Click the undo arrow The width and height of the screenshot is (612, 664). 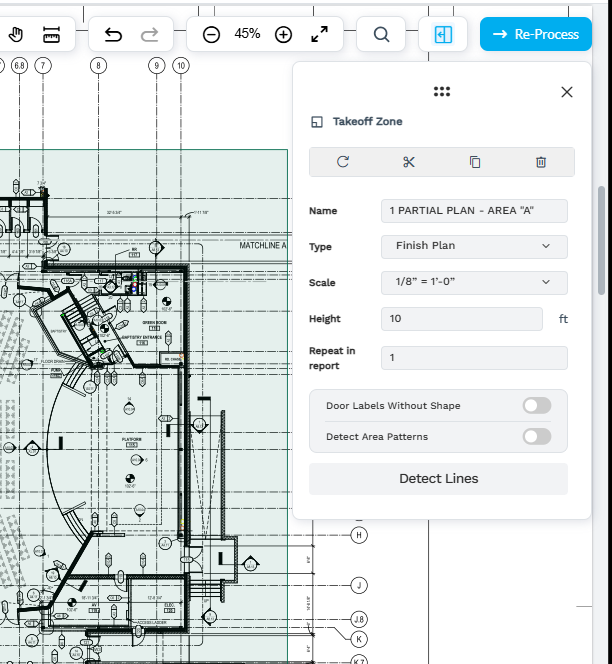pos(113,35)
